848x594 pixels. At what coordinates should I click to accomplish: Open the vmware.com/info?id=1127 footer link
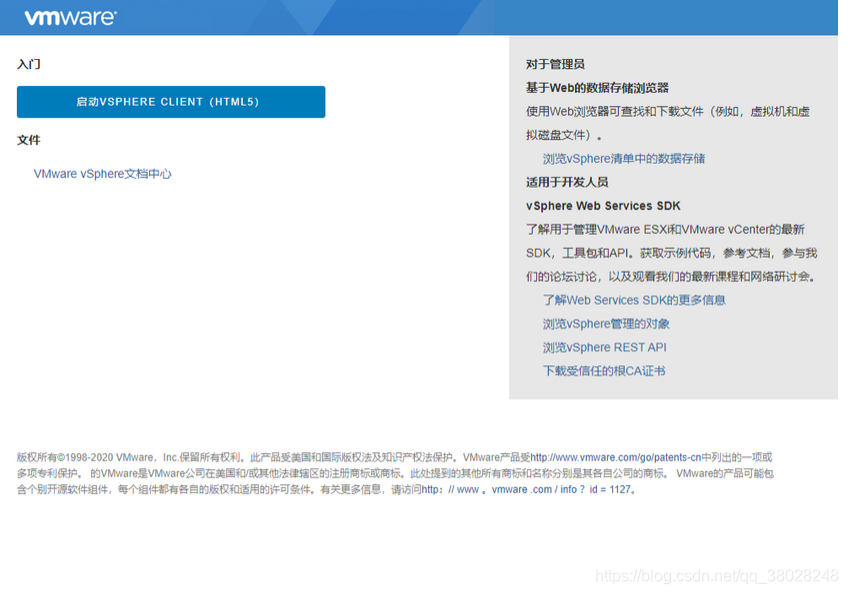pyautogui.click(x=526, y=490)
